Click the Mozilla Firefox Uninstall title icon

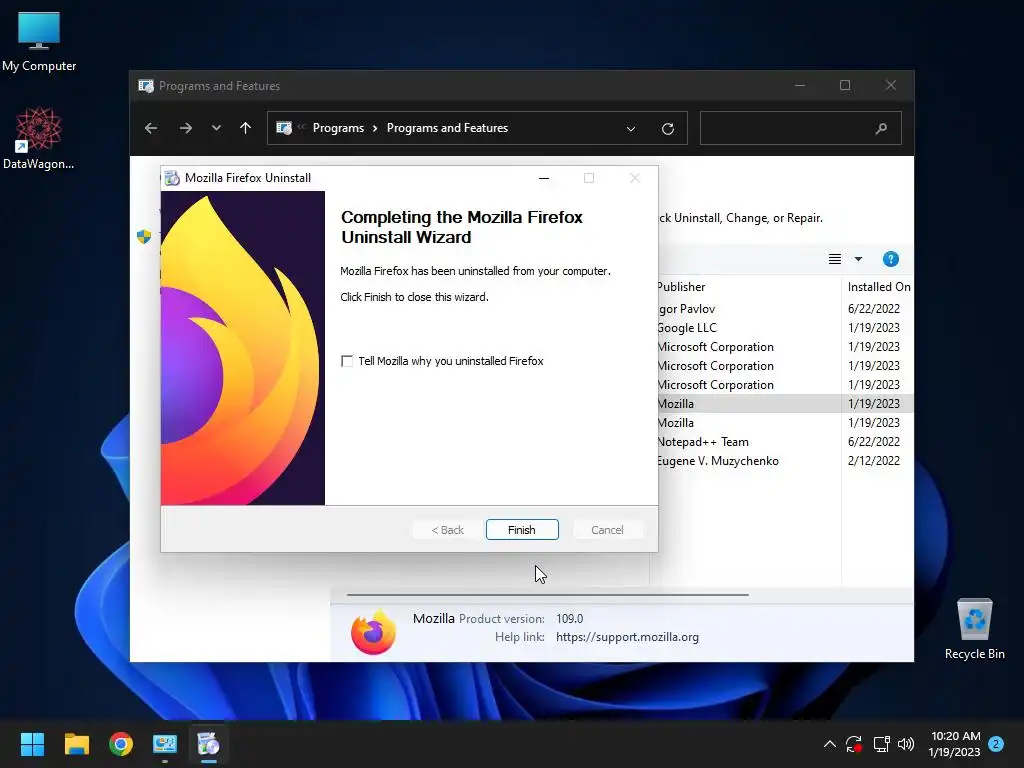coord(172,178)
